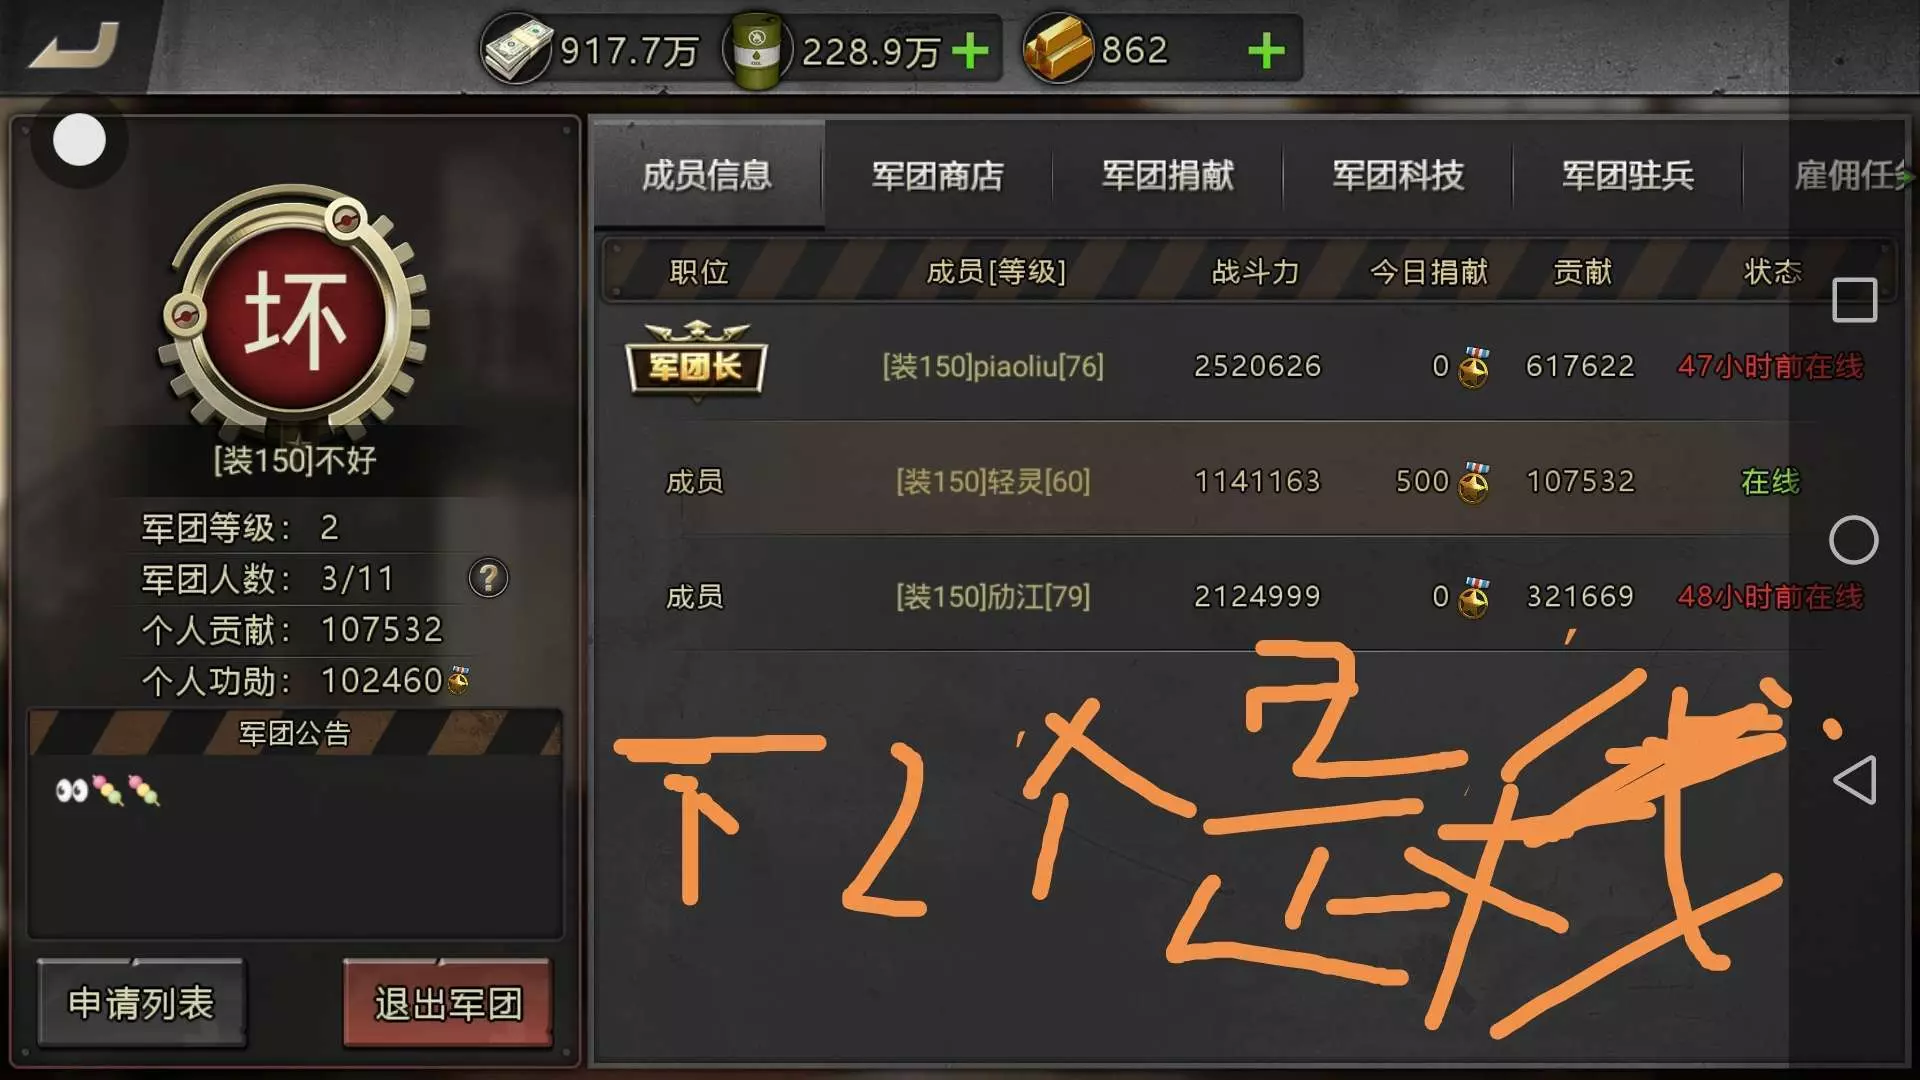Add oil with green plus button

[970, 50]
